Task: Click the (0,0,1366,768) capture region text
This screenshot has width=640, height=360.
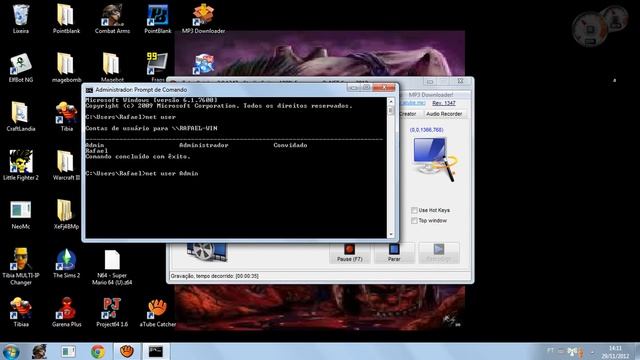Action: coord(427,130)
